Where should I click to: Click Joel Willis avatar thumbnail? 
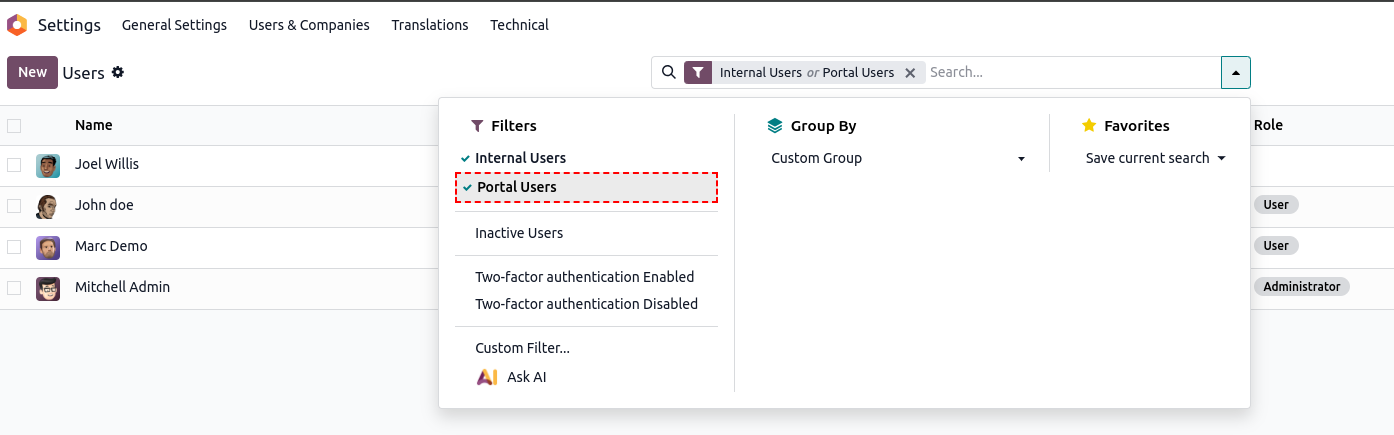pos(48,165)
